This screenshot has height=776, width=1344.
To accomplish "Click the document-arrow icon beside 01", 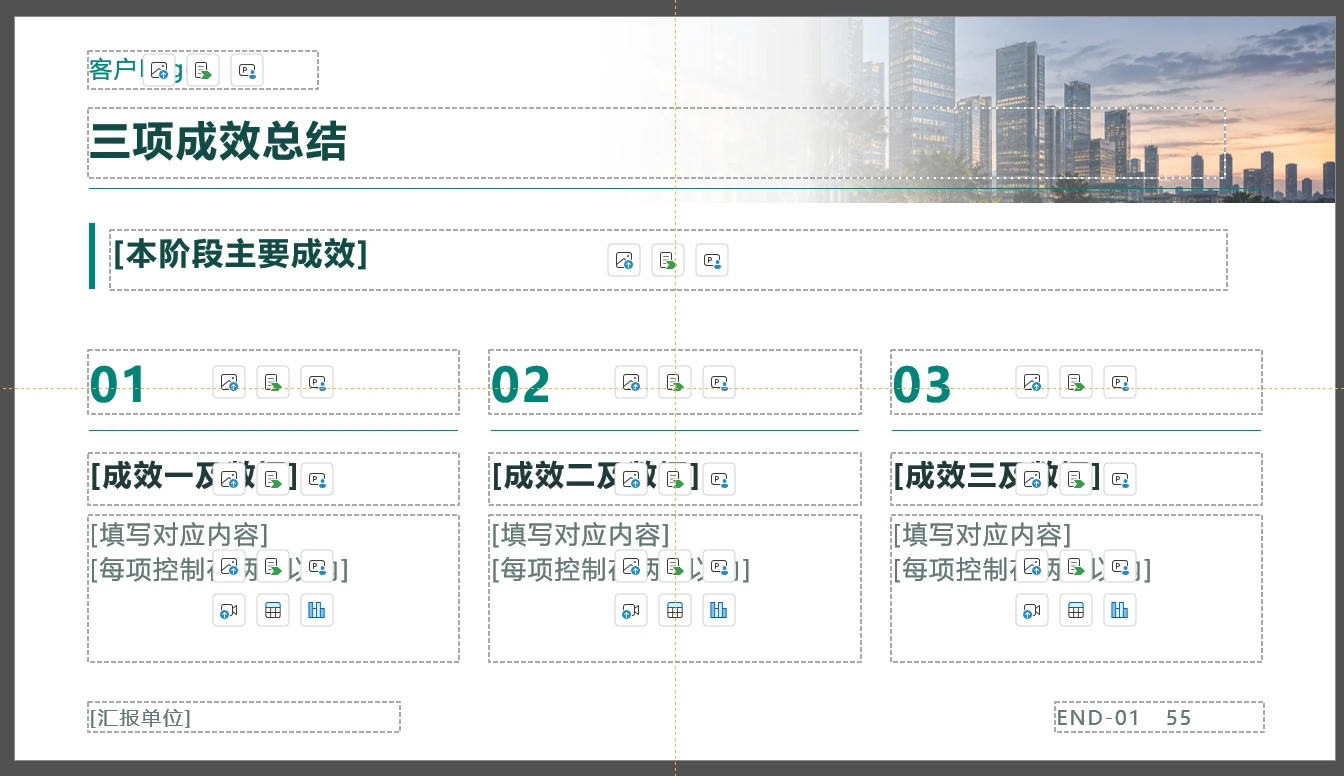I will (x=273, y=382).
